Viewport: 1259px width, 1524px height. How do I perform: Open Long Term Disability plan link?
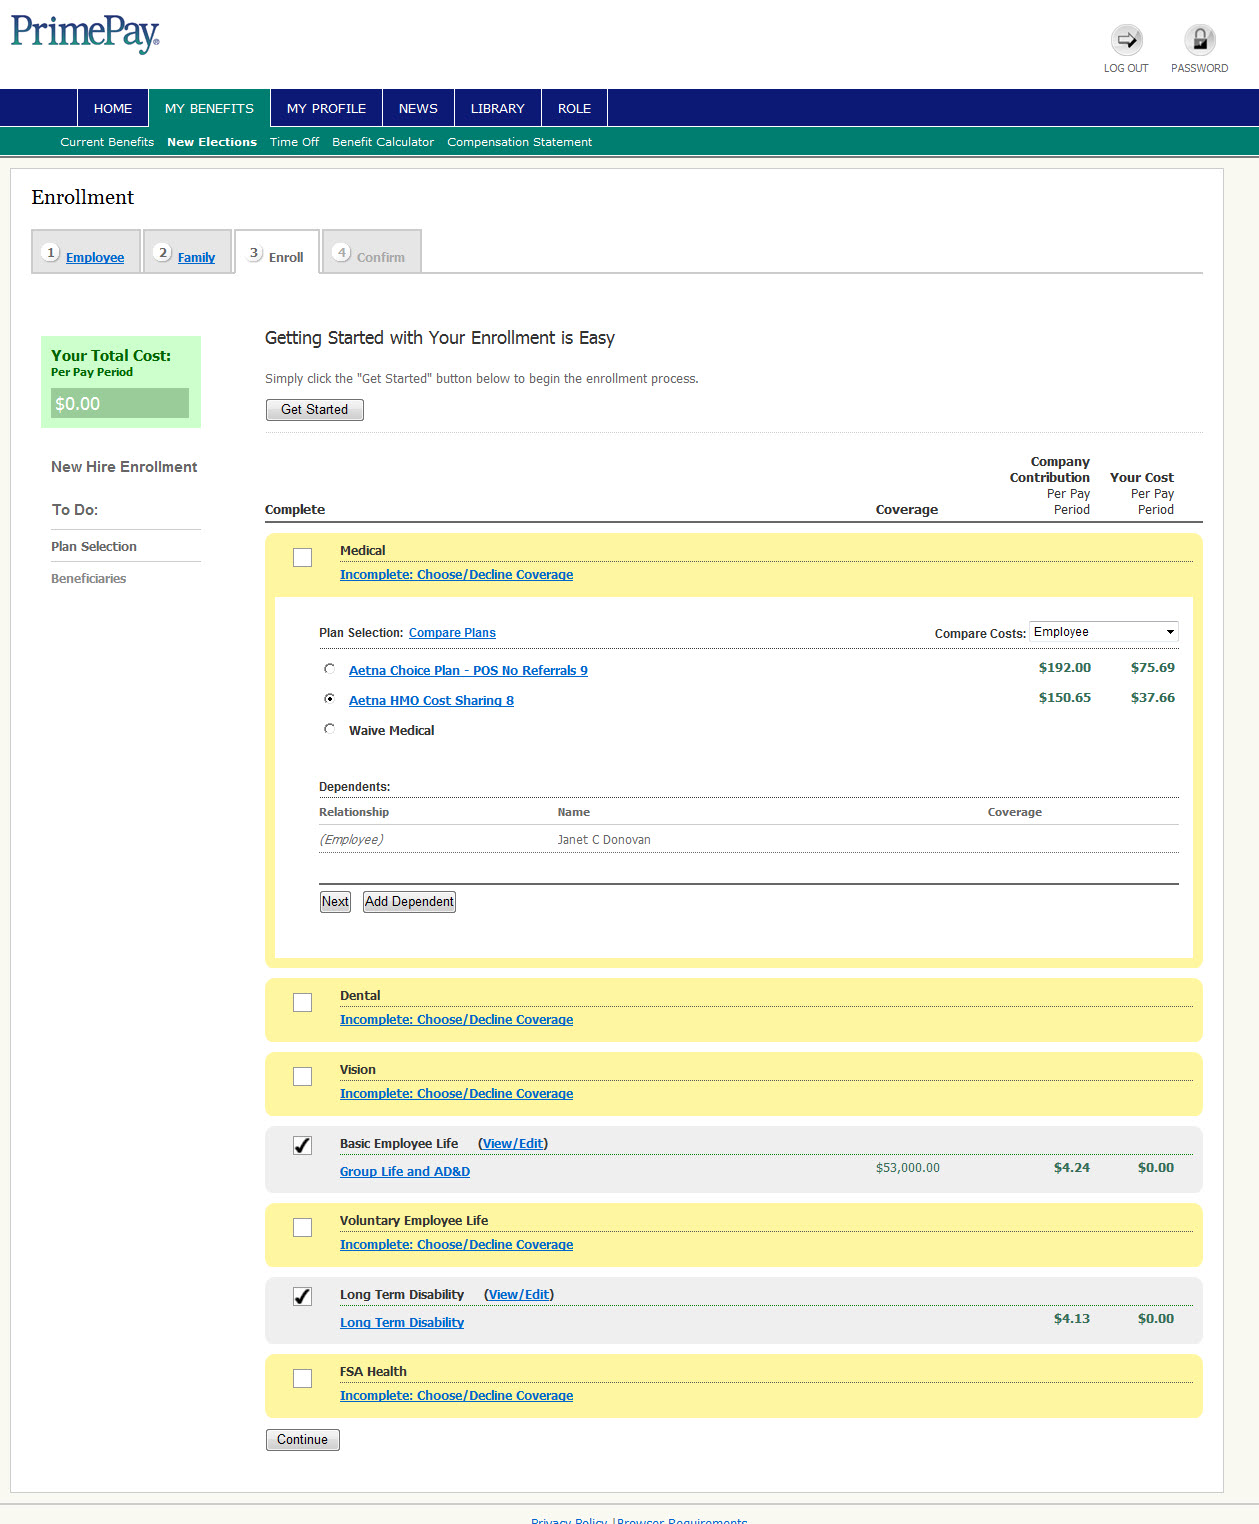pos(402,1323)
